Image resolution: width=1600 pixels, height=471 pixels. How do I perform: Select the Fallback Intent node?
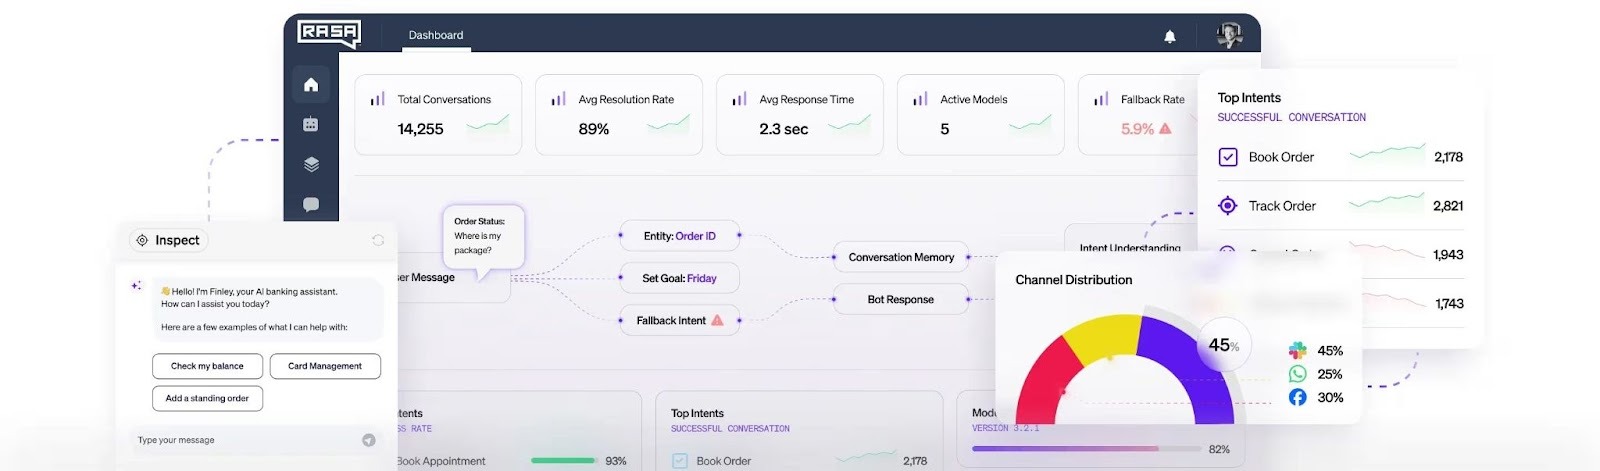click(x=680, y=320)
